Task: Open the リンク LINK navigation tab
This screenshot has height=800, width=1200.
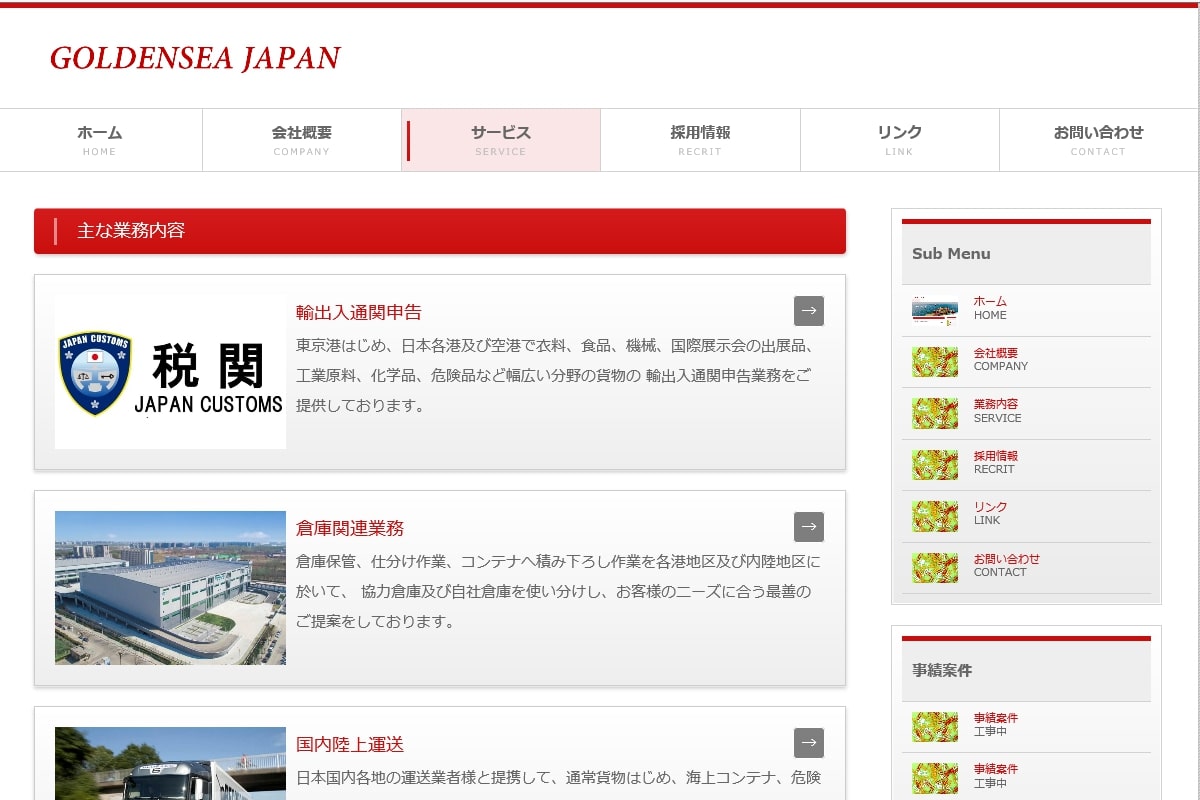Action: coord(900,140)
